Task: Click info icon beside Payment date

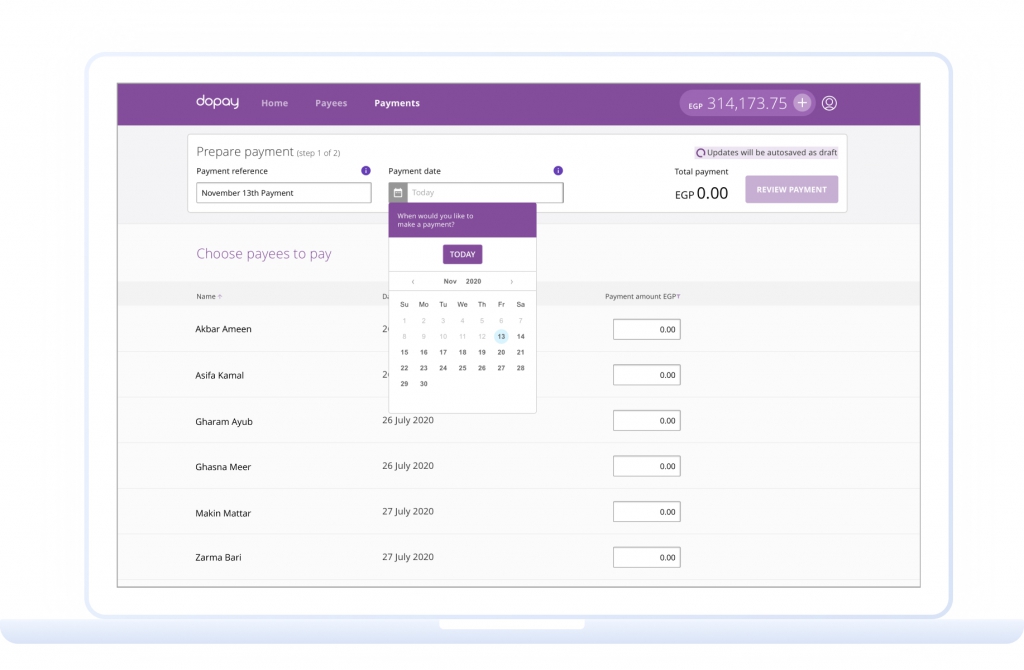Action: pyautogui.click(x=558, y=171)
